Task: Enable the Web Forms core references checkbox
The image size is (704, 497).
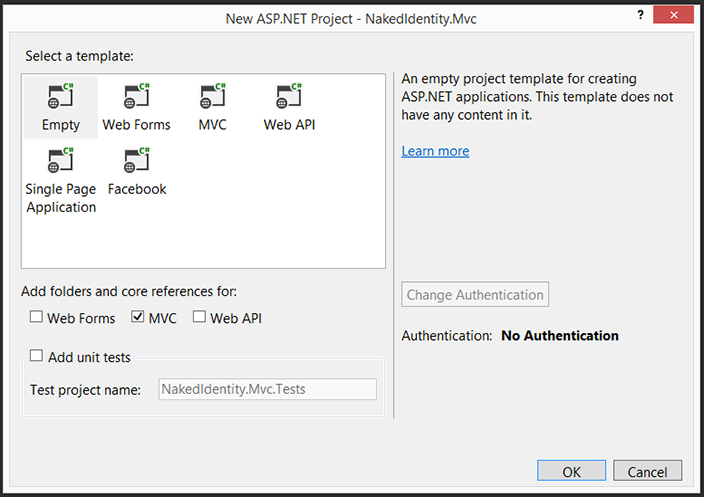Action: 37,318
